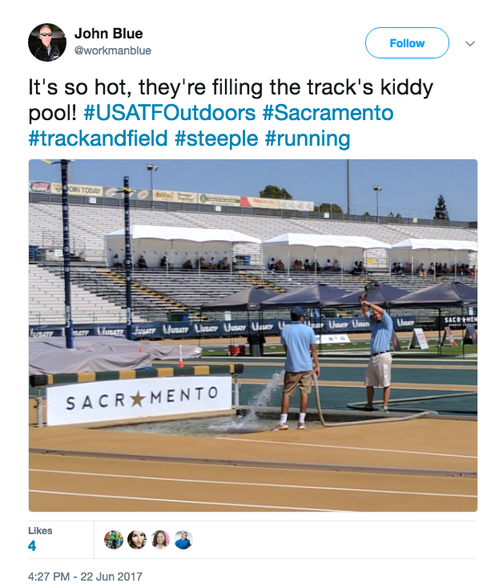Open the second liker's dark-haired avatar
Screen dimensions: 499x587
pos(137,540)
